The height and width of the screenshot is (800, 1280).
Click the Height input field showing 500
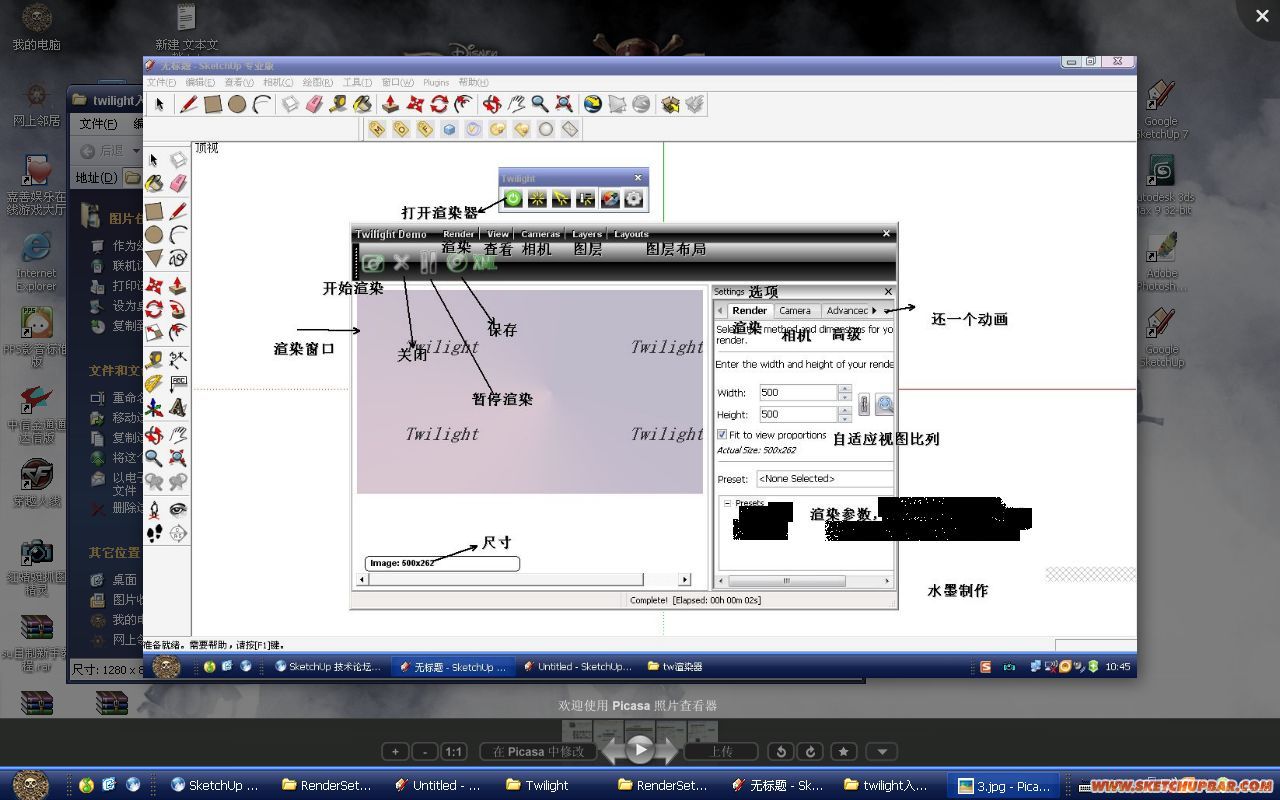click(797, 414)
